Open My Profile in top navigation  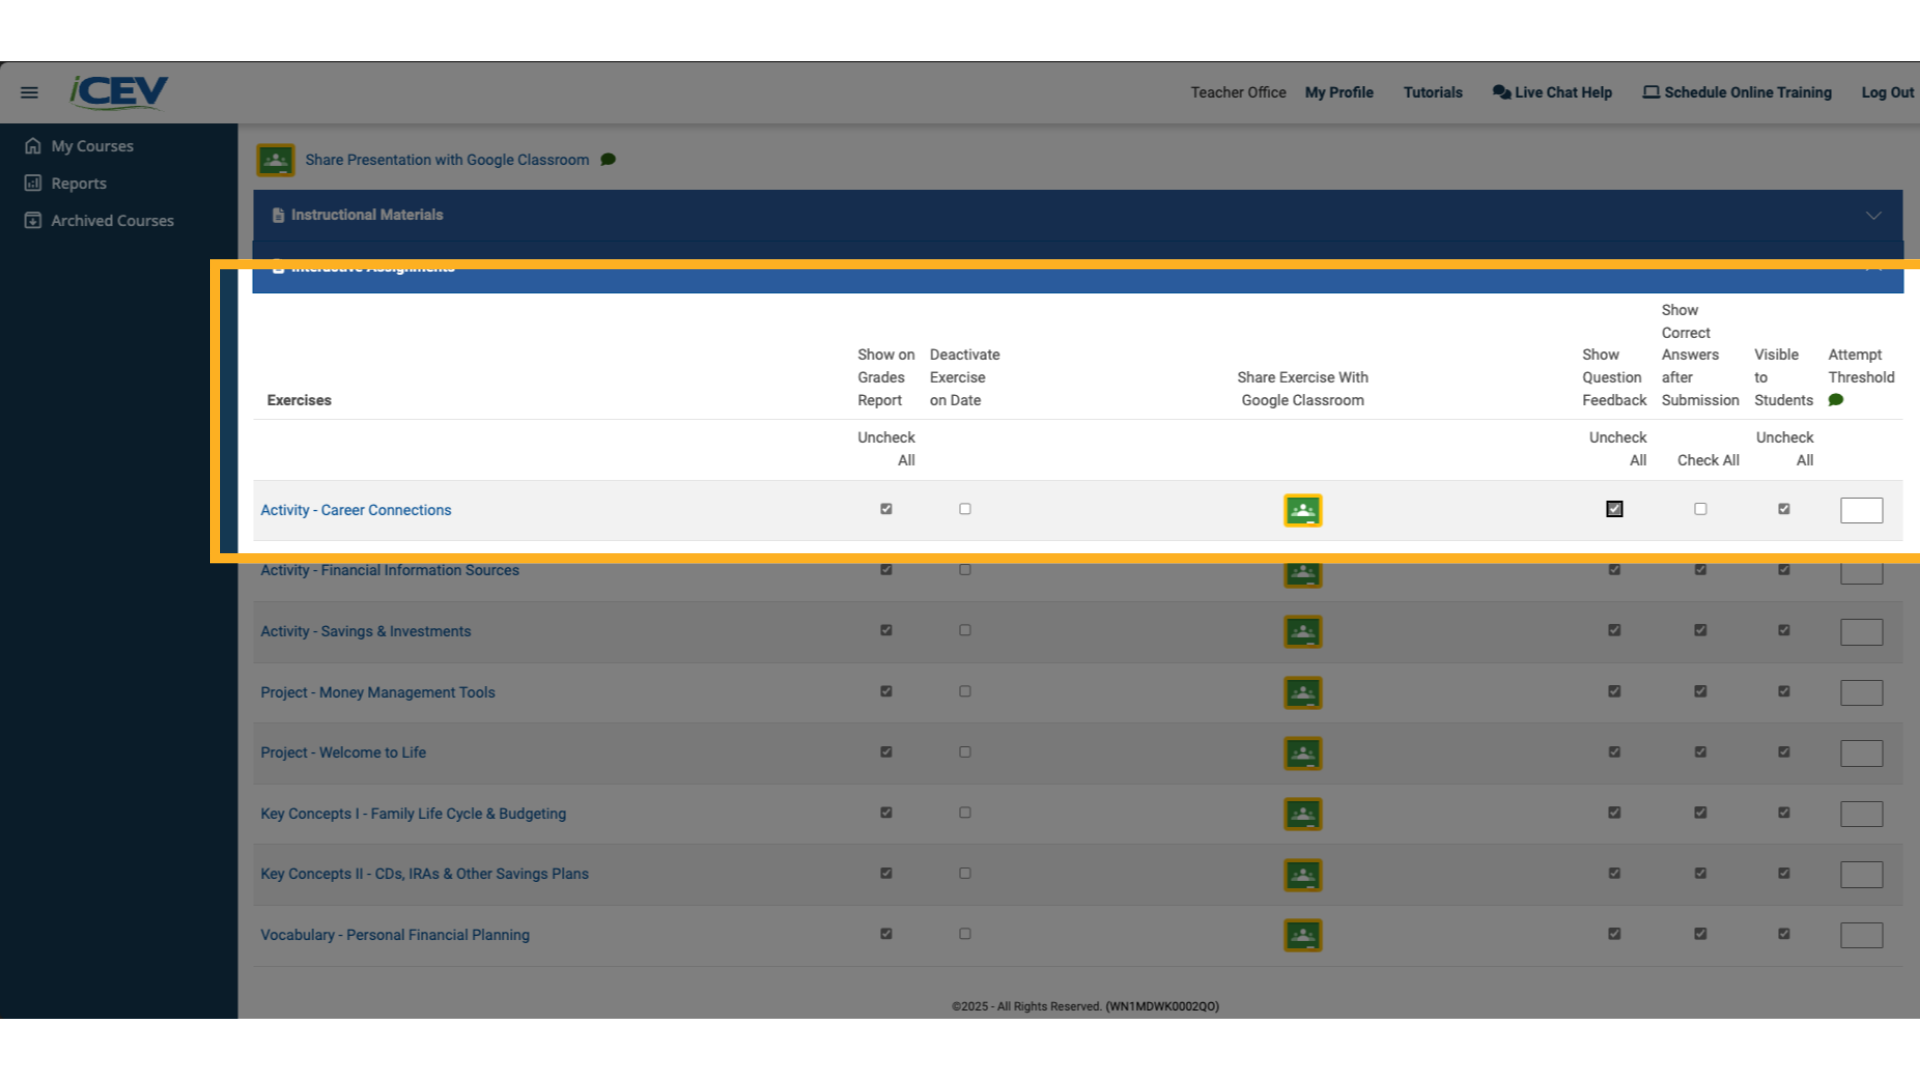[x=1339, y=92]
